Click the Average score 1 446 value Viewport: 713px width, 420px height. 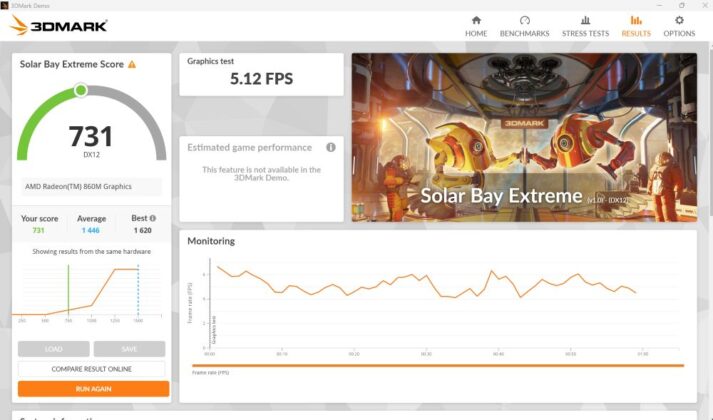coord(91,230)
